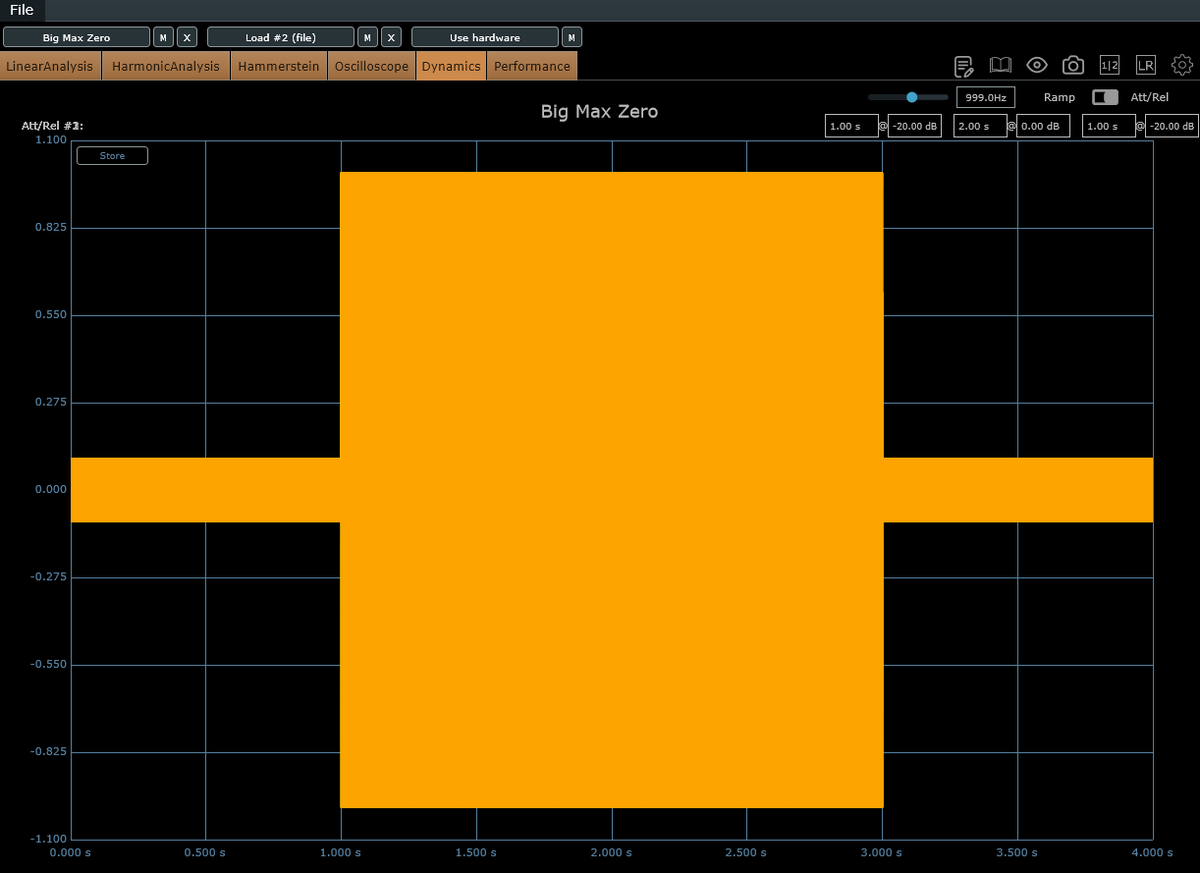1200x873 pixels.
Task: Adjust the frequency slider handle
Action: [x=911, y=97]
